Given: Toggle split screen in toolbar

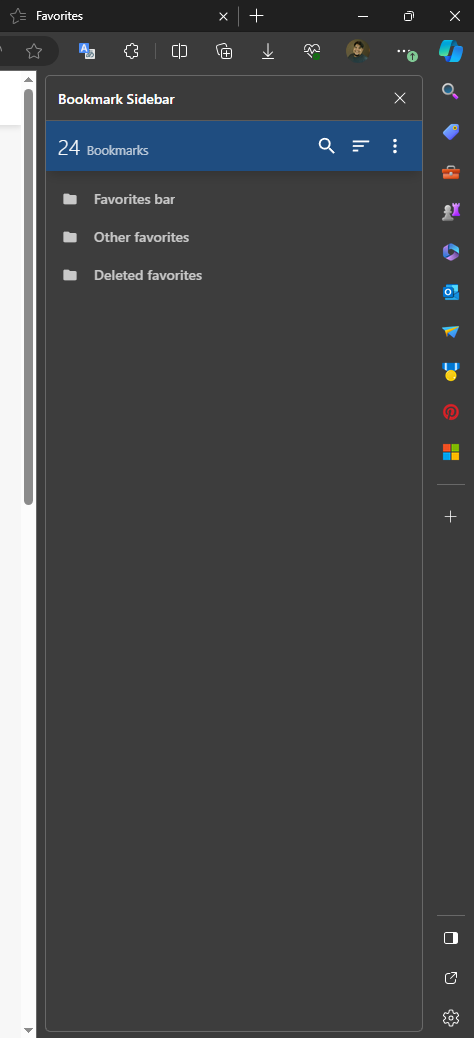Looking at the screenshot, I should pyautogui.click(x=179, y=51).
